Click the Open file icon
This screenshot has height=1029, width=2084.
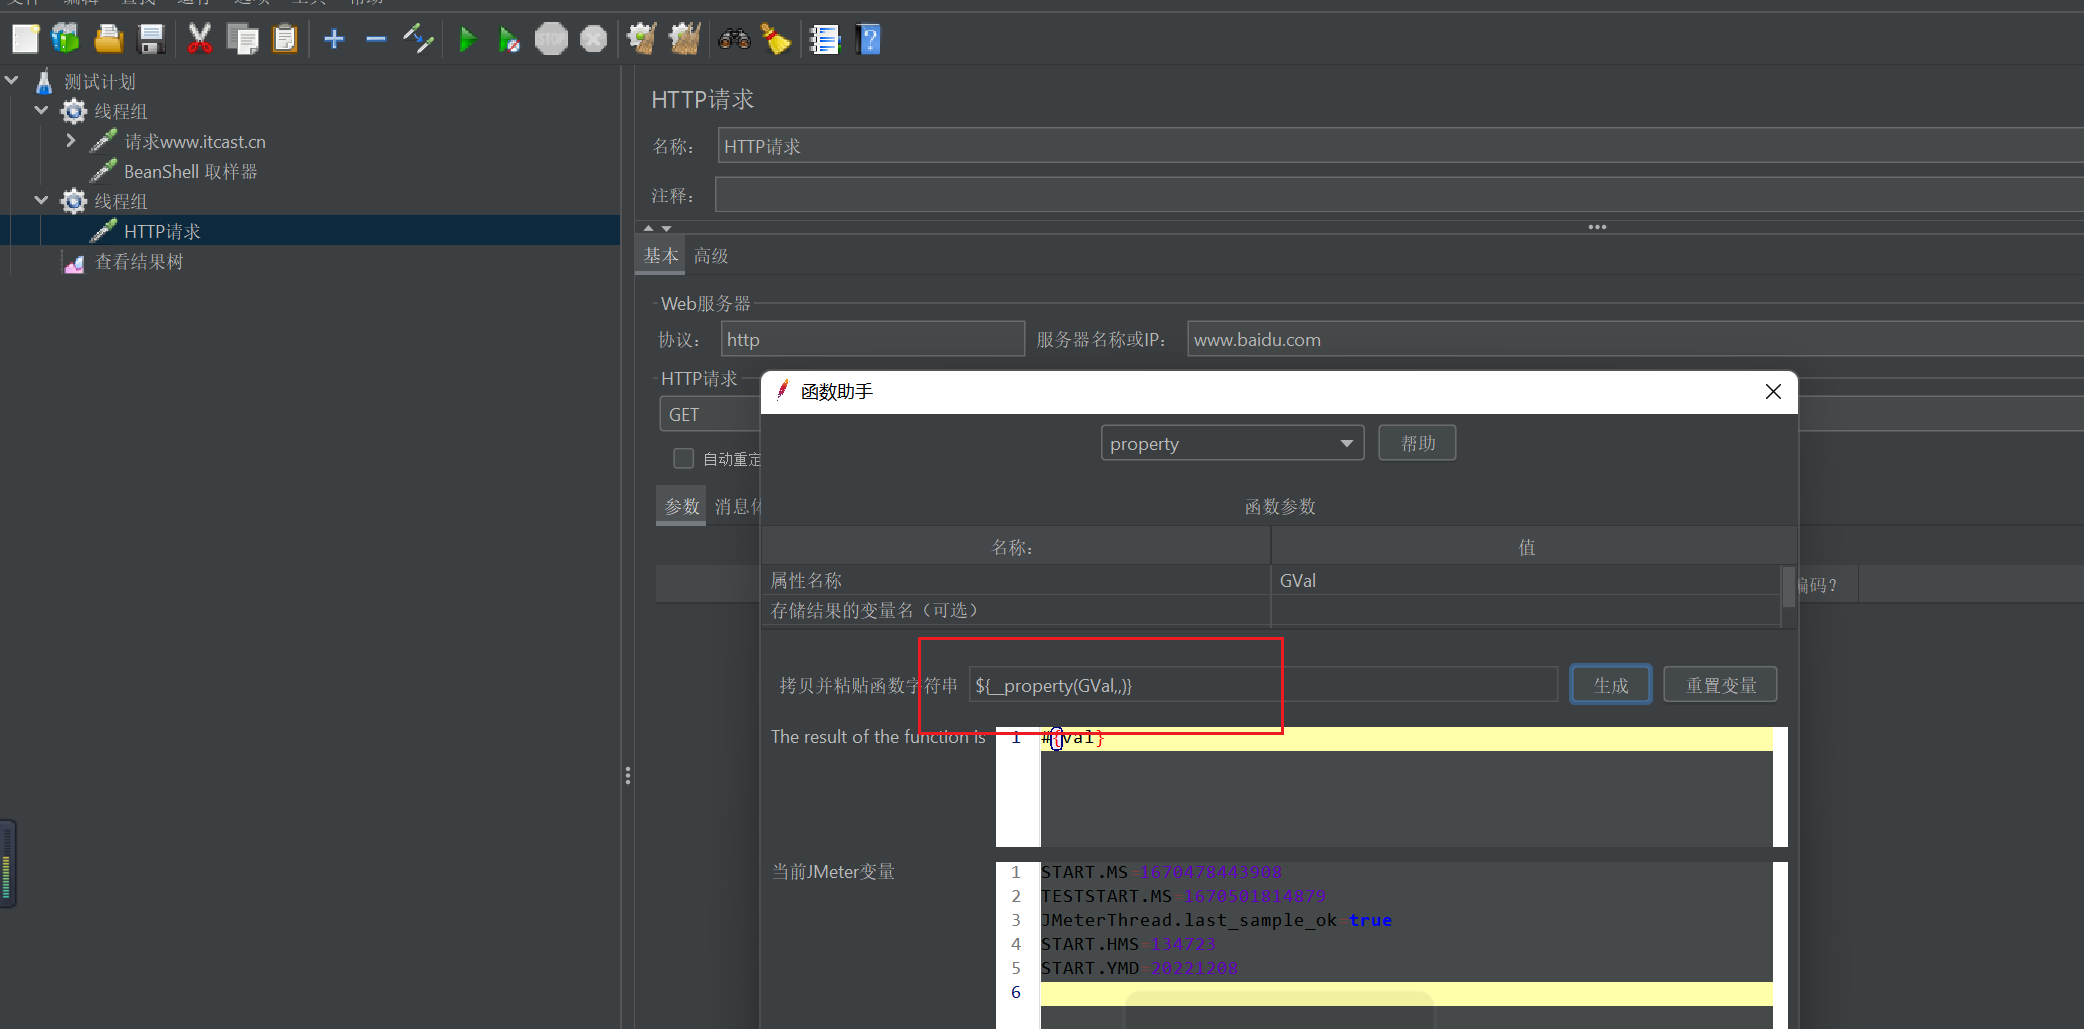coord(108,40)
